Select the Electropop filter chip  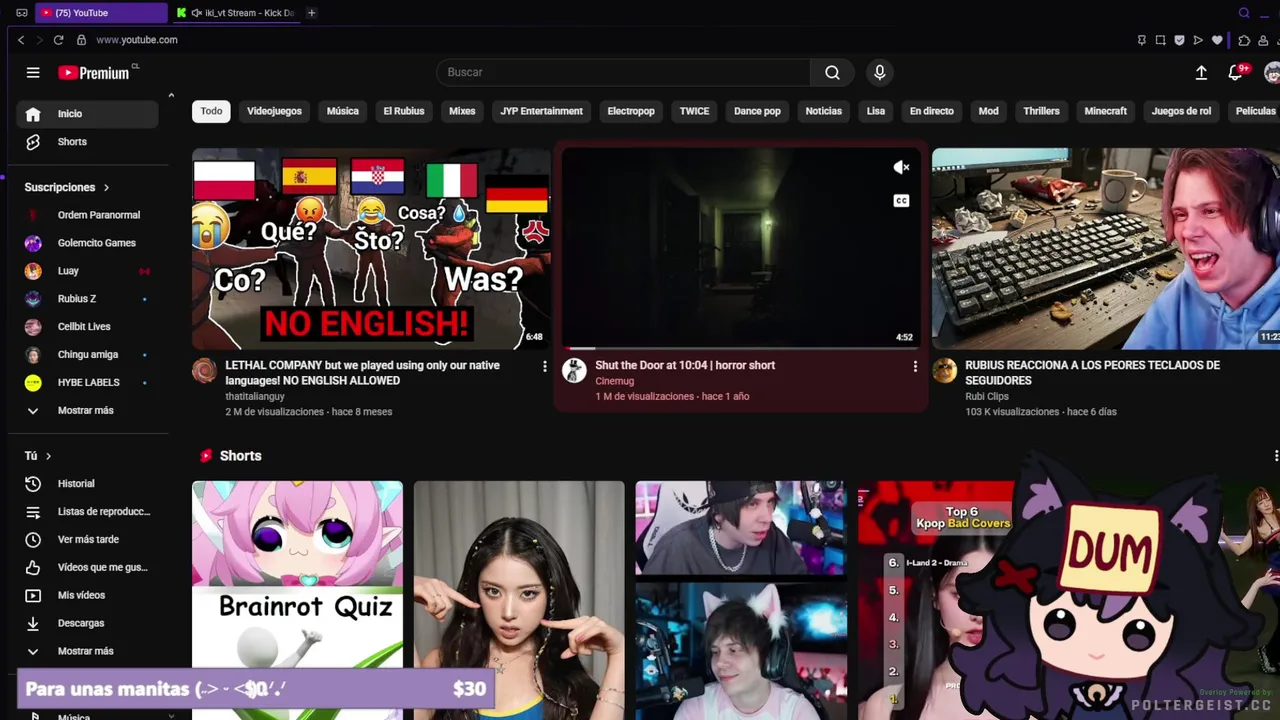[631, 111]
